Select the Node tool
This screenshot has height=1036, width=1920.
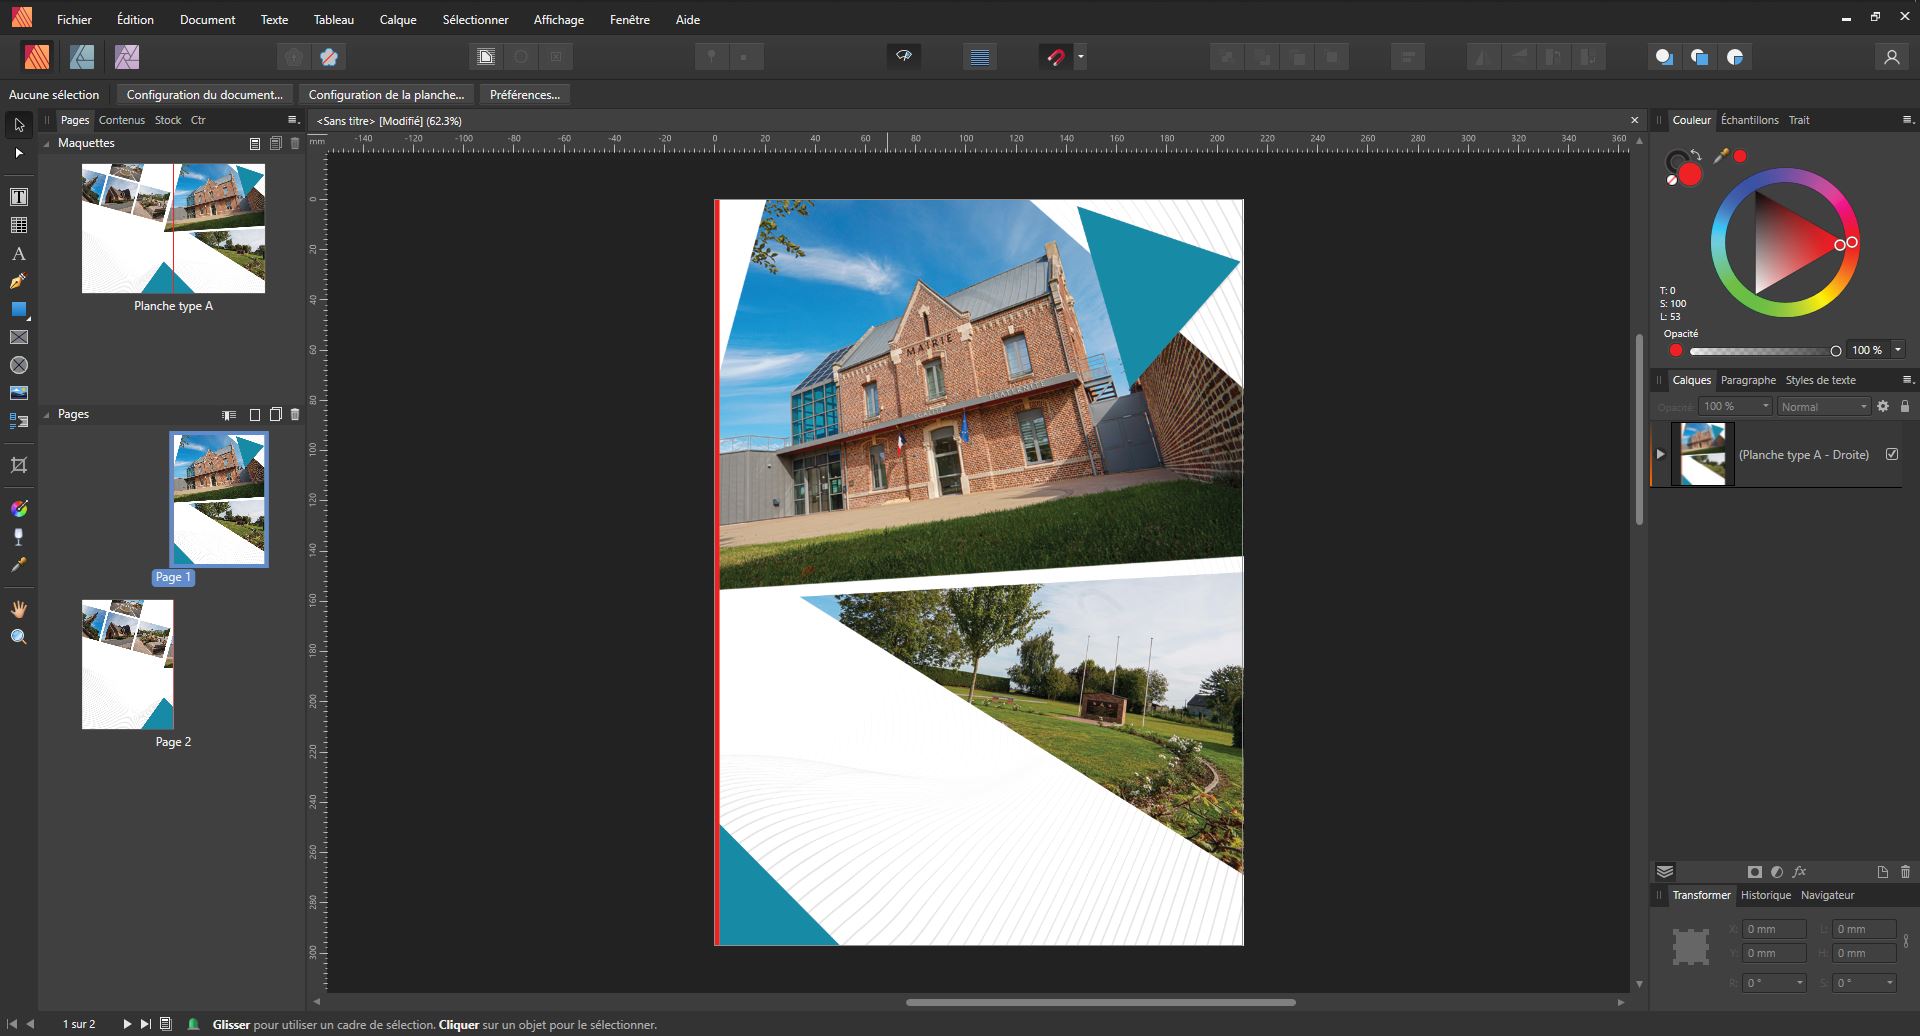click(19, 153)
